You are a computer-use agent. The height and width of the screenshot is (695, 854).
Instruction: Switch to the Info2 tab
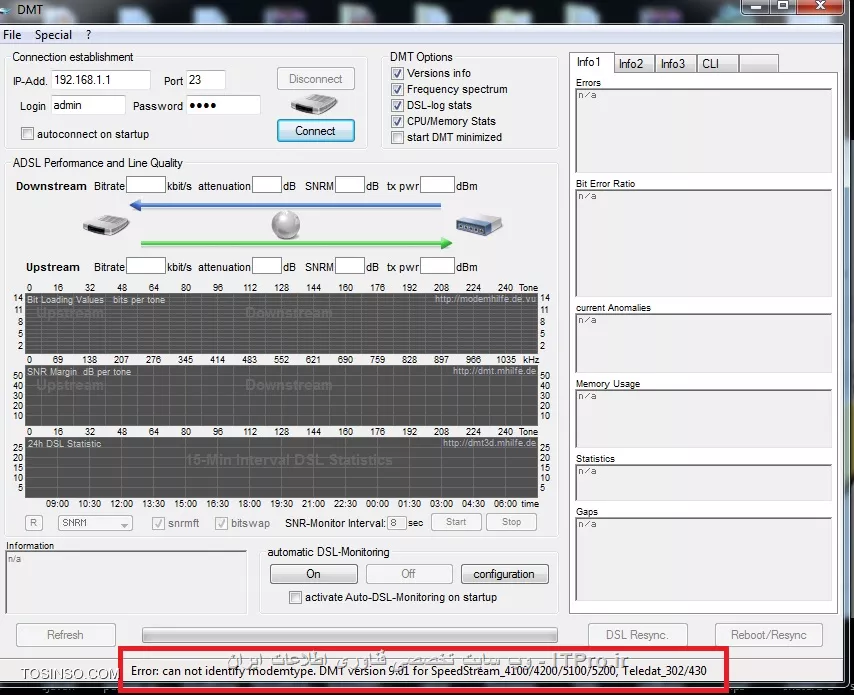pos(634,64)
